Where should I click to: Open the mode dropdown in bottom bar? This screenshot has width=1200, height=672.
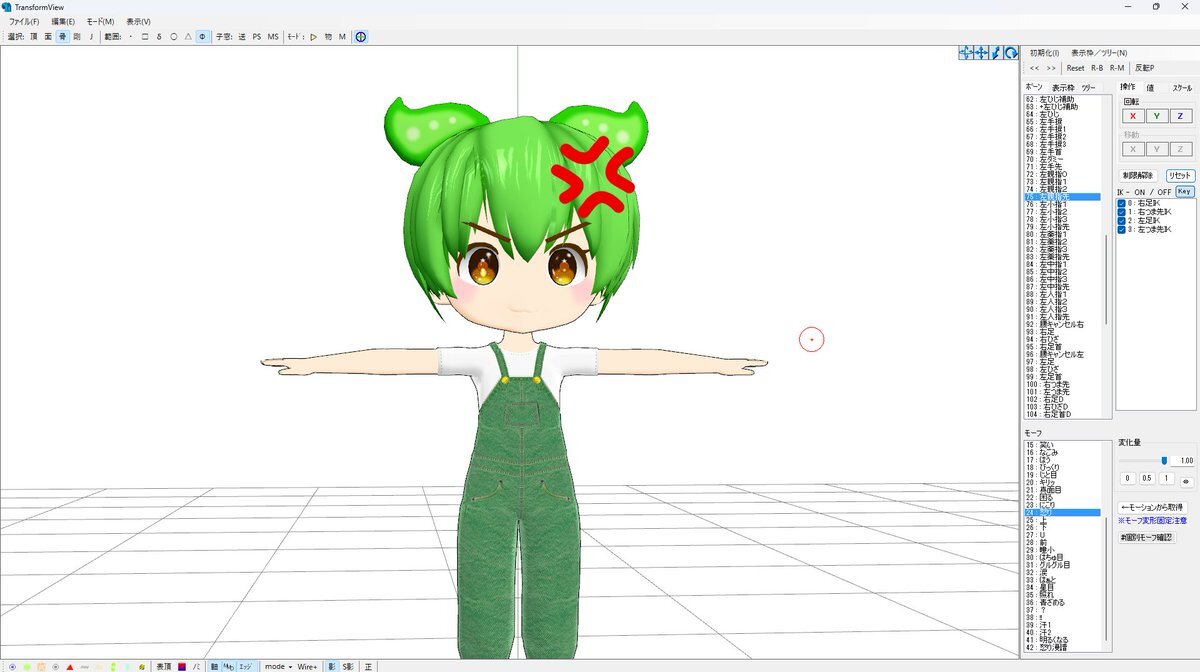coord(277,666)
